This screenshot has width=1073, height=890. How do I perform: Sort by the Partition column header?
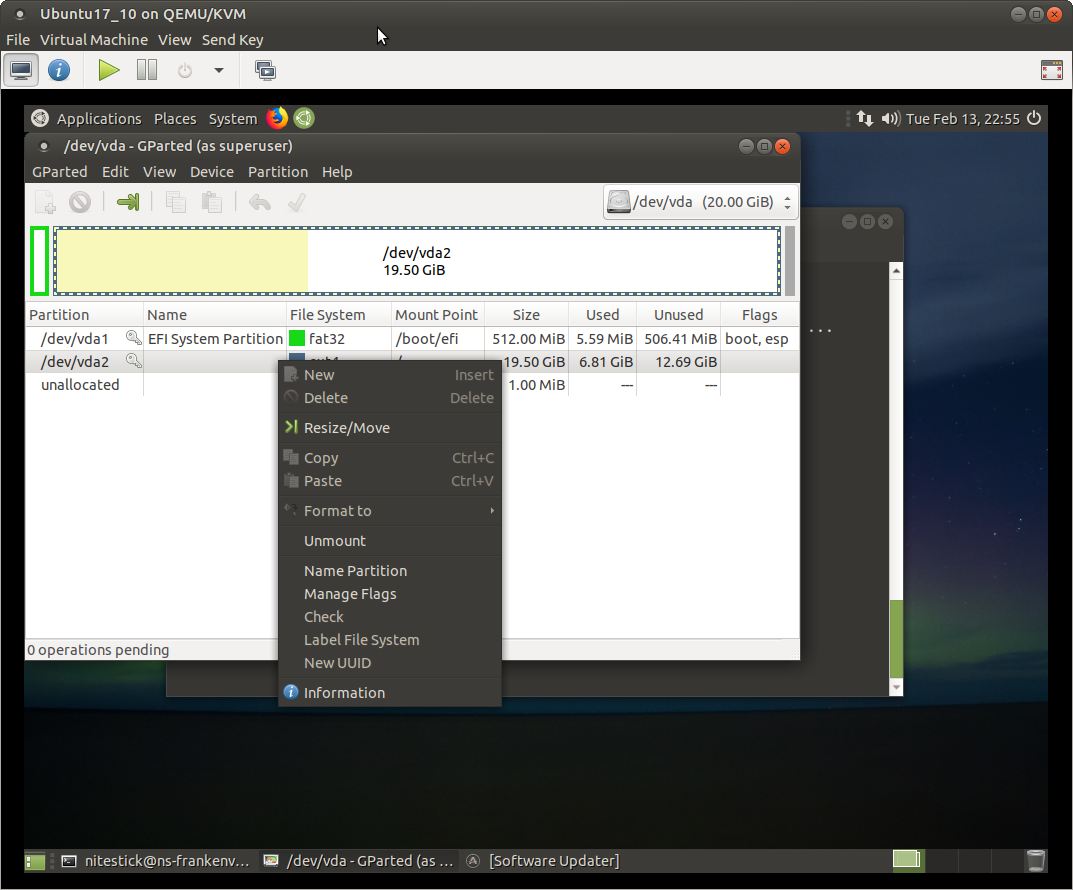point(85,315)
